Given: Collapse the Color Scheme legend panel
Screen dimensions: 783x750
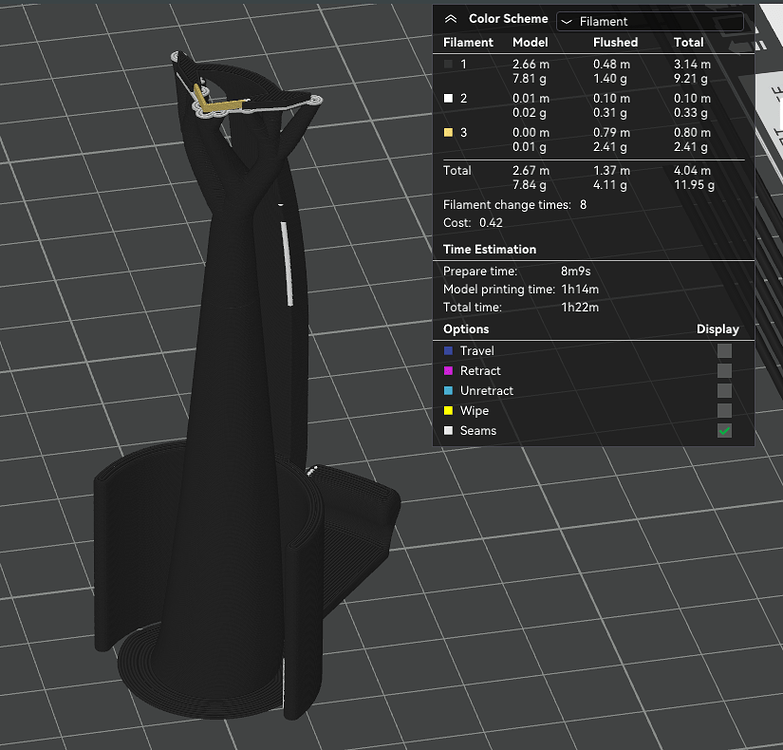Looking at the screenshot, I should click(450, 19).
